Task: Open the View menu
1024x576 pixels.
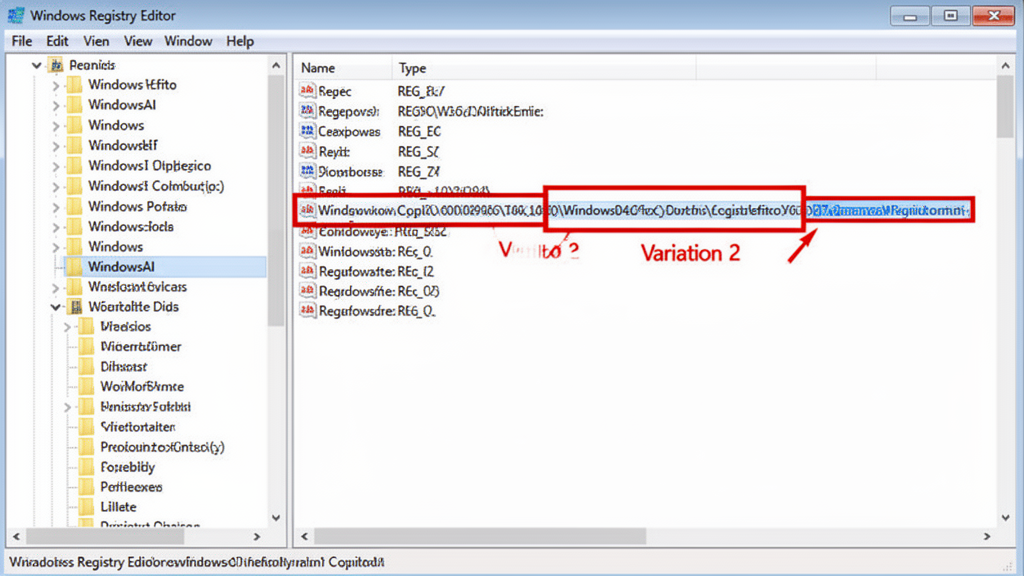Action: coord(138,41)
